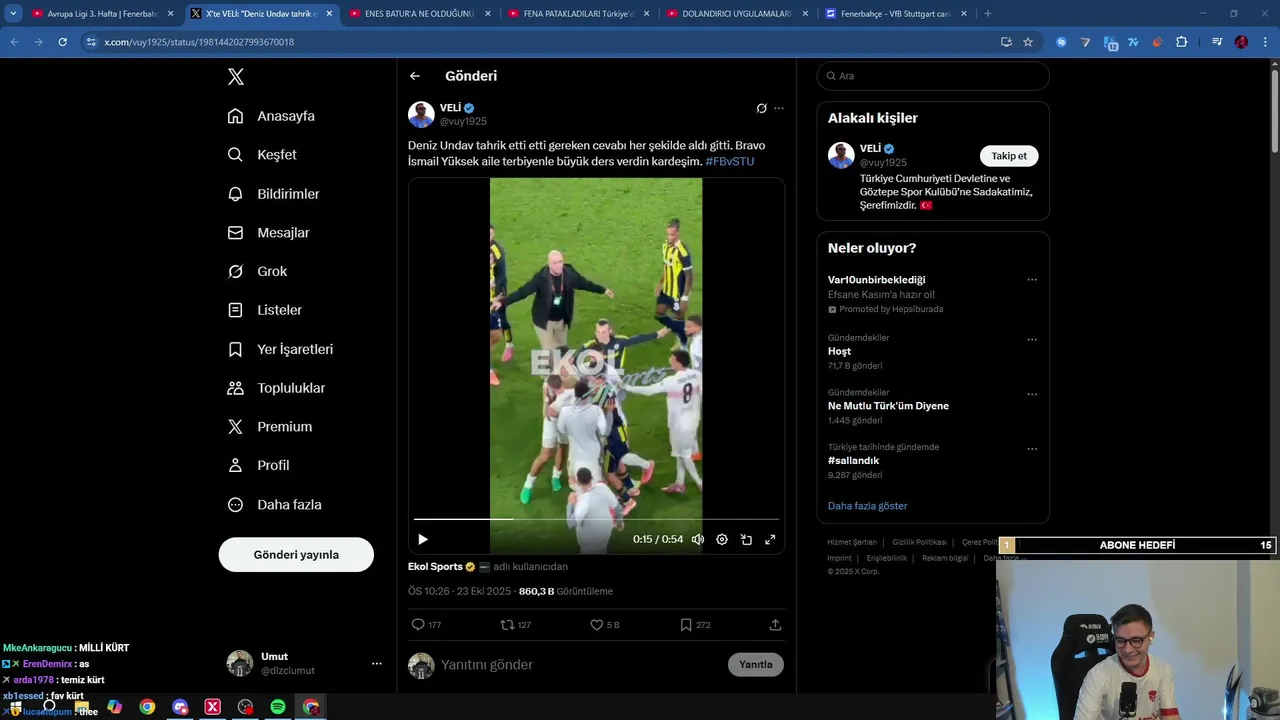Click the Yer İşaretleri bookmark icon
The width and height of the screenshot is (1280, 720).
(236, 349)
